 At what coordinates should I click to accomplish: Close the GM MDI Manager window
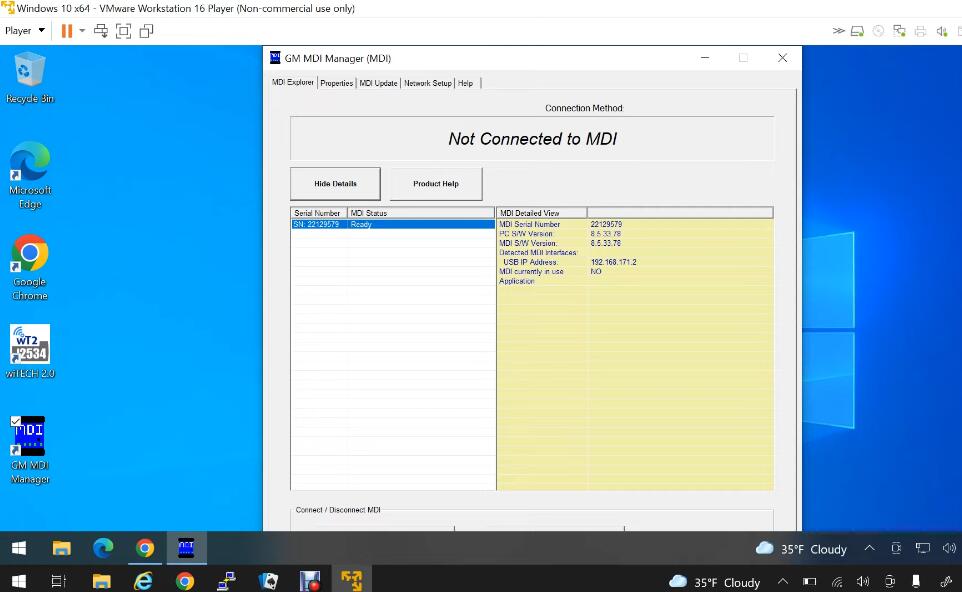[782, 58]
